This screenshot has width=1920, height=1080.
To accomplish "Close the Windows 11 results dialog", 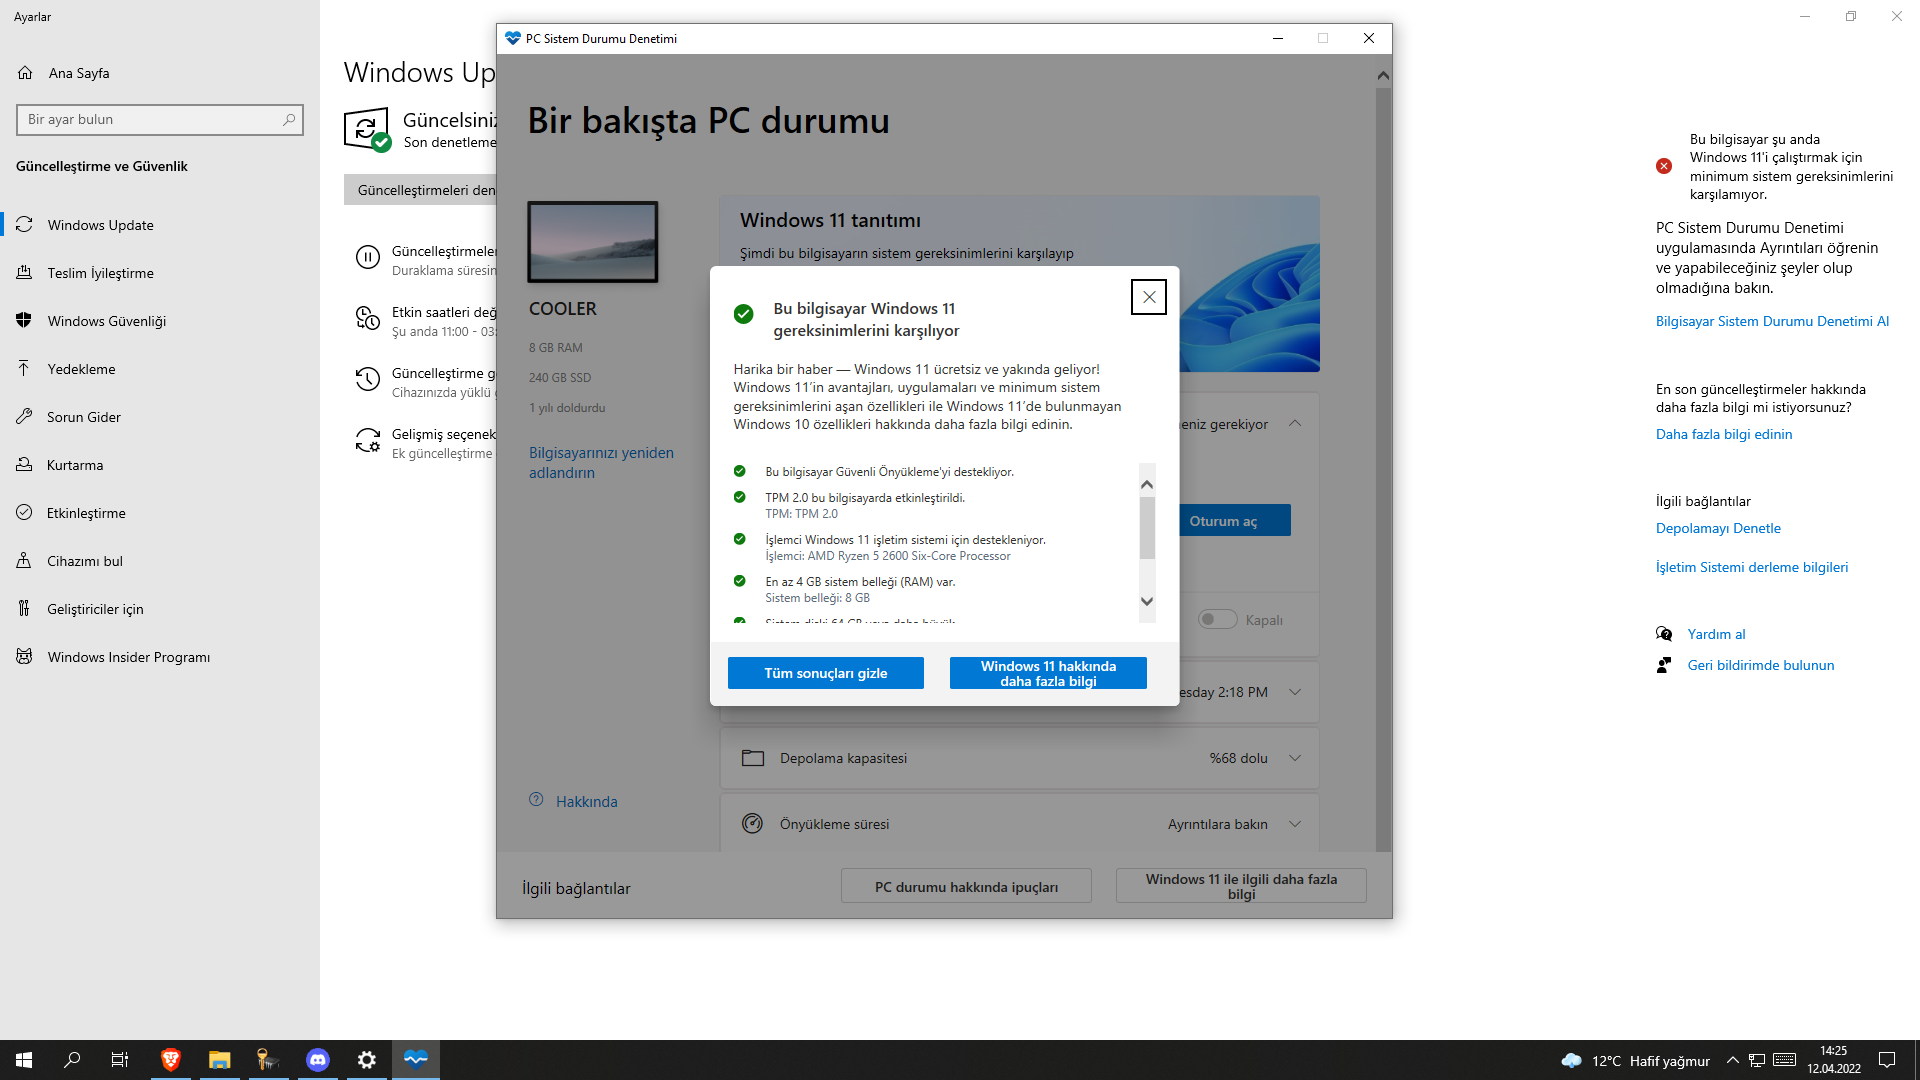I will coord(1148,297).
